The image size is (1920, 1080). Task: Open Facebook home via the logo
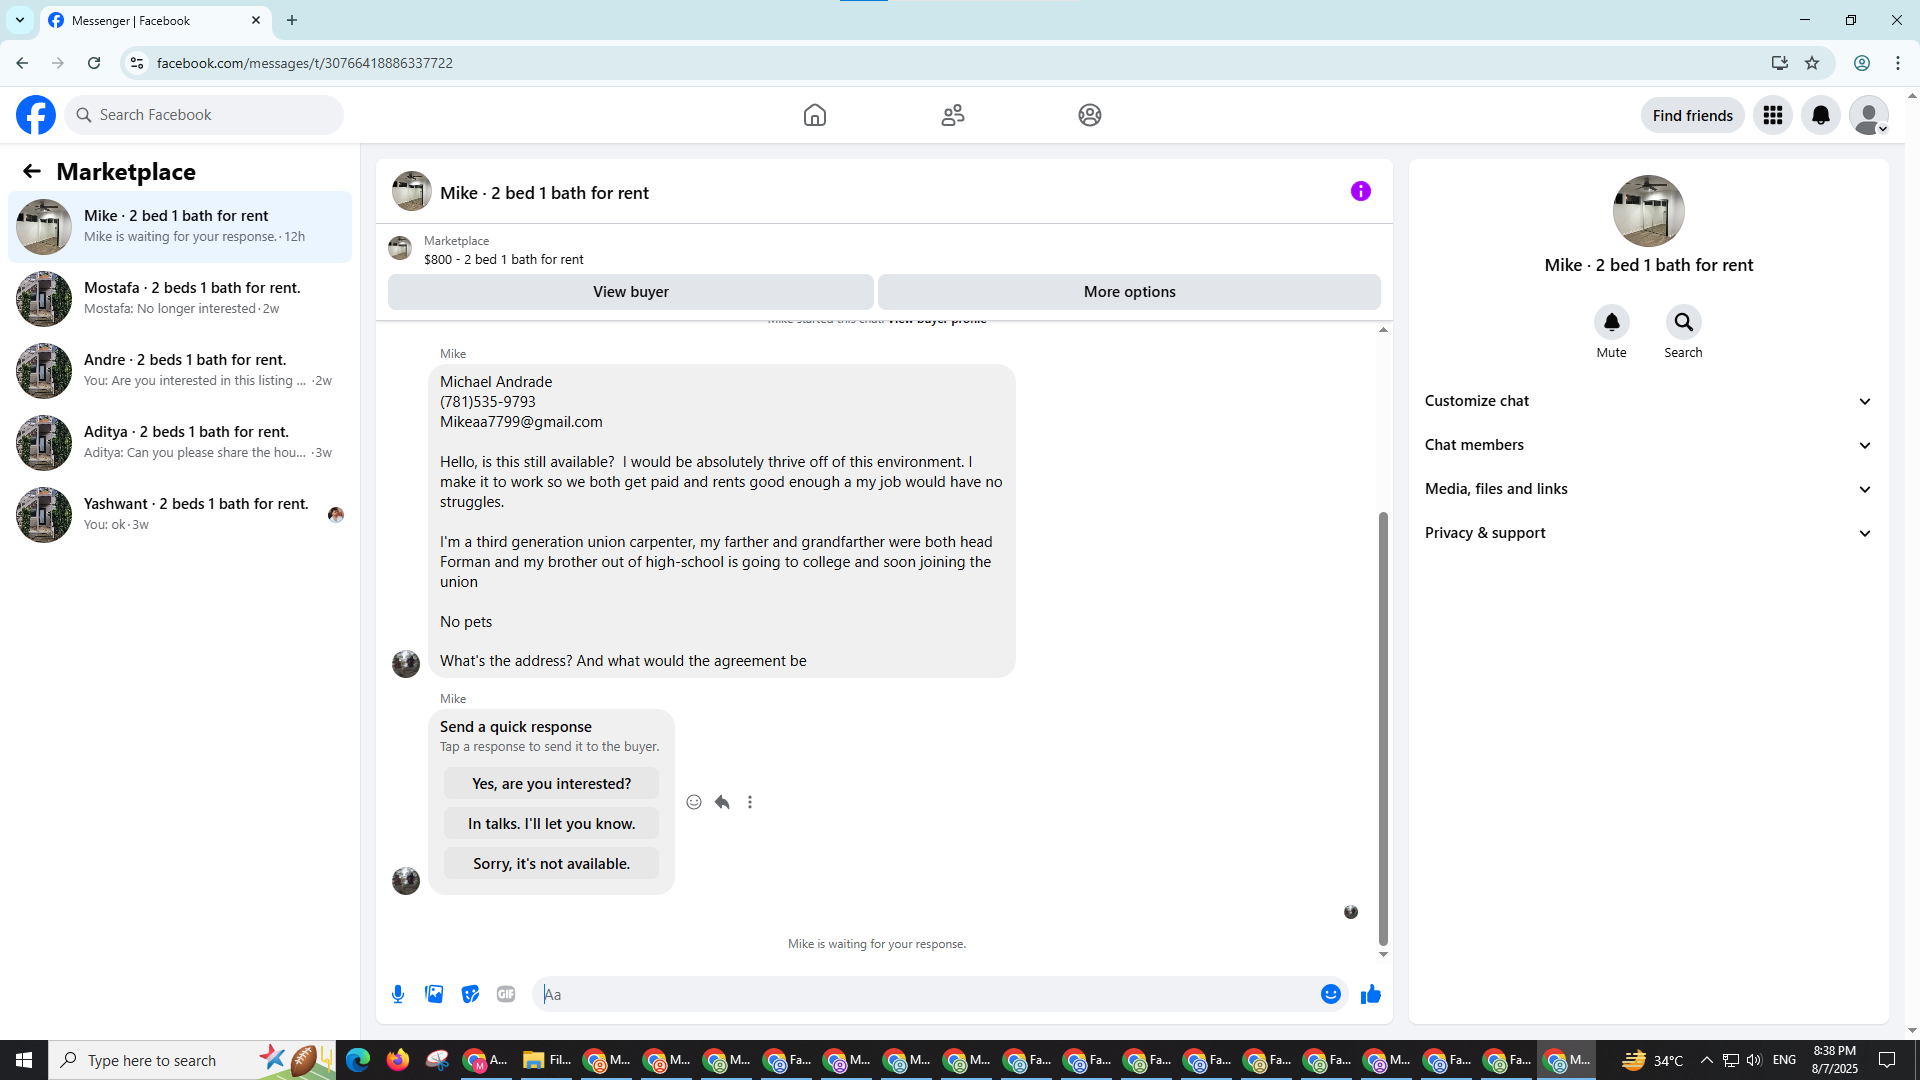36,115
